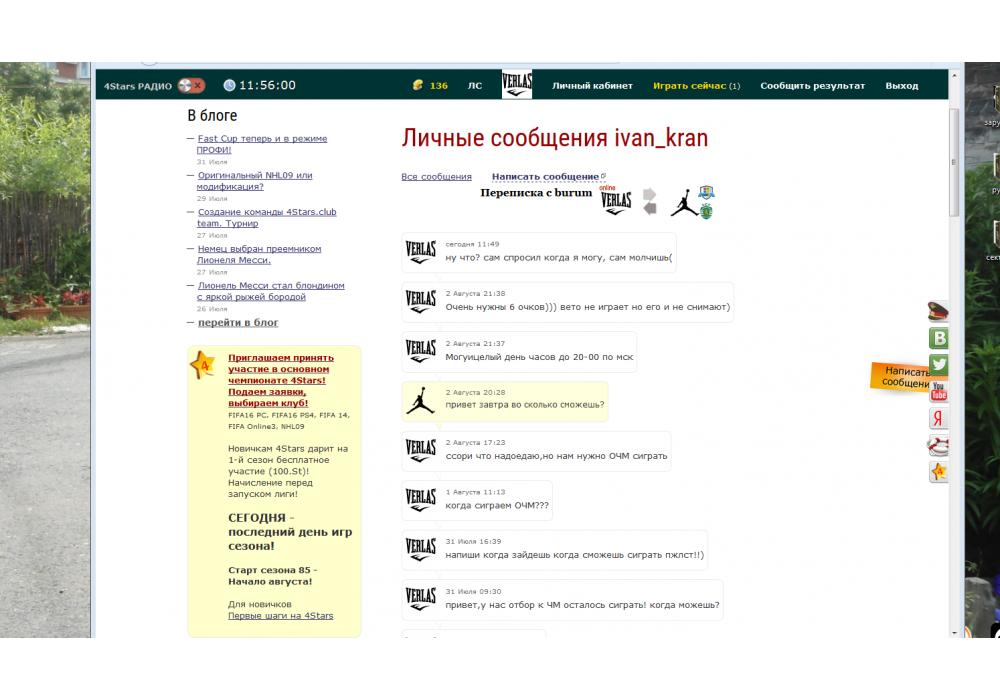Click the СЕГОДНЯ - последний день игр сезона! text

[290, 532]
